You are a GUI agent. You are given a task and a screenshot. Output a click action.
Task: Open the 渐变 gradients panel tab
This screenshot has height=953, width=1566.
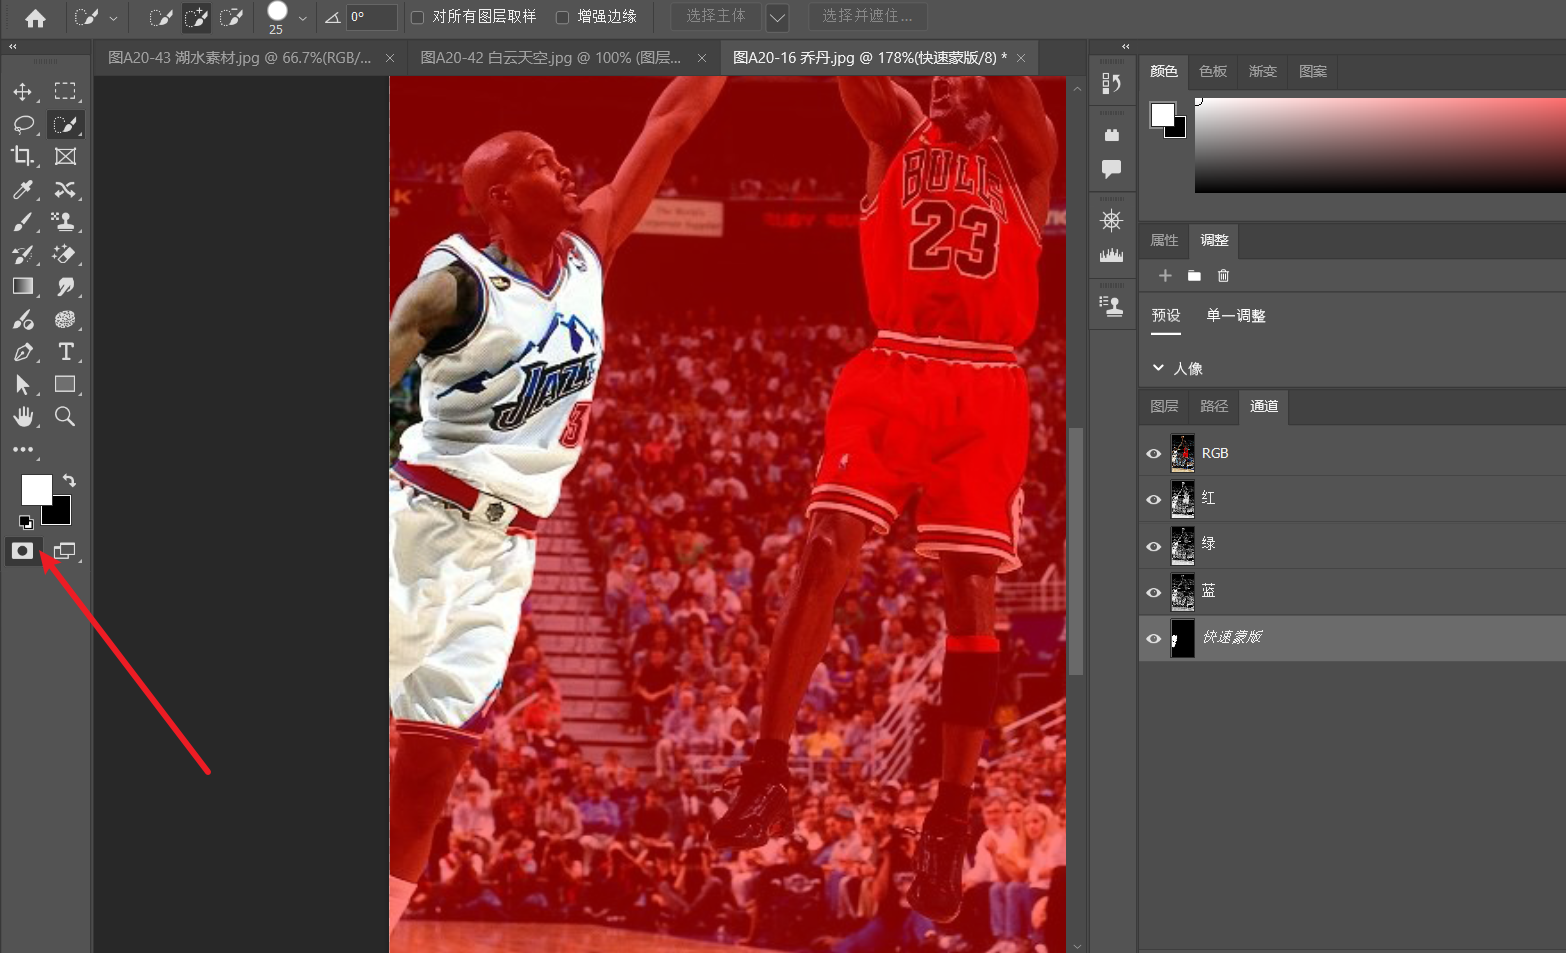[1263, 71]
